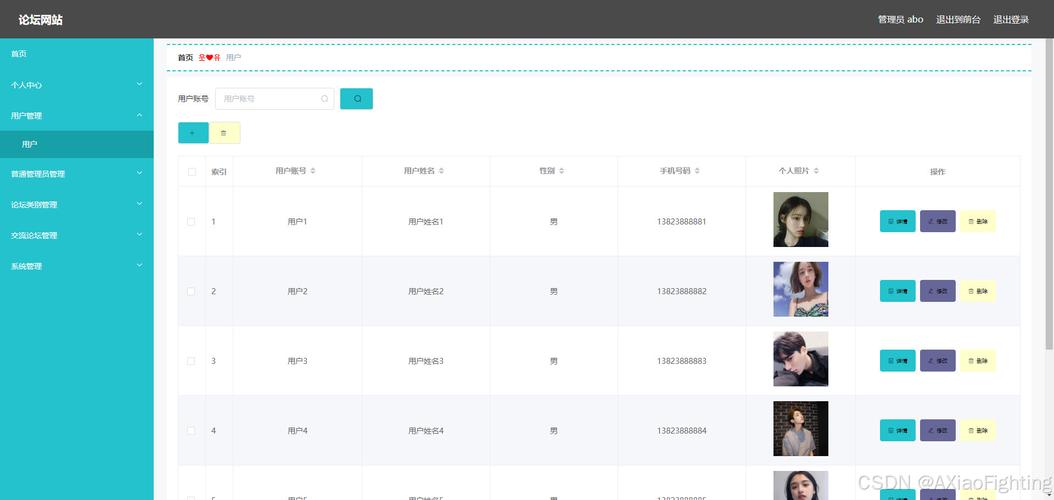Collapse the 用户管理 sidebar chevron
The width and height of the screenshot is (1054, 500).
[139, 116]
